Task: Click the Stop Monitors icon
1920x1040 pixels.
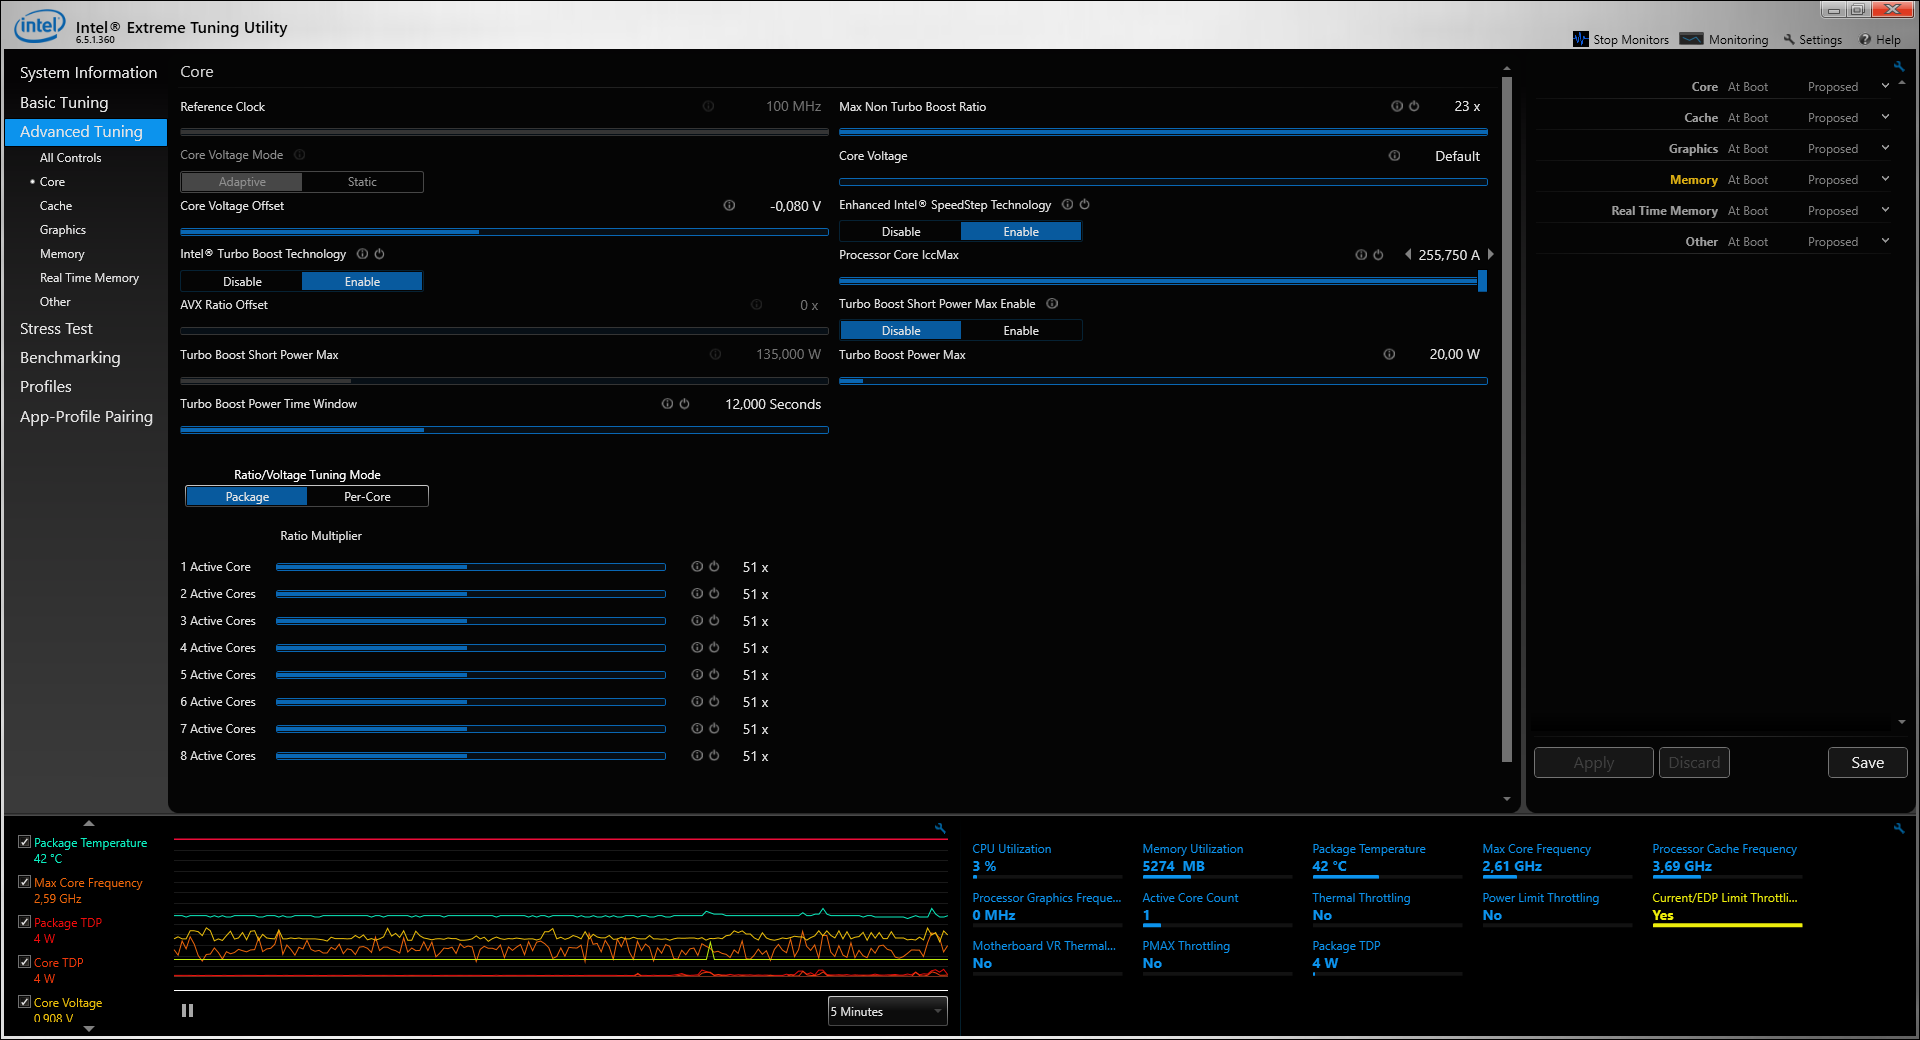Action: pos(1580,40)
